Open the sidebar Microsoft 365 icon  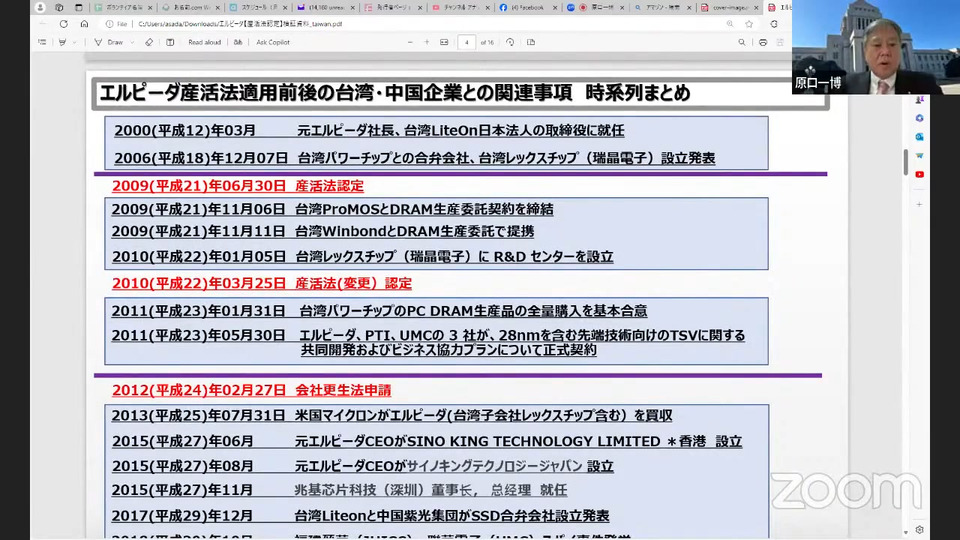coord(919,118)
